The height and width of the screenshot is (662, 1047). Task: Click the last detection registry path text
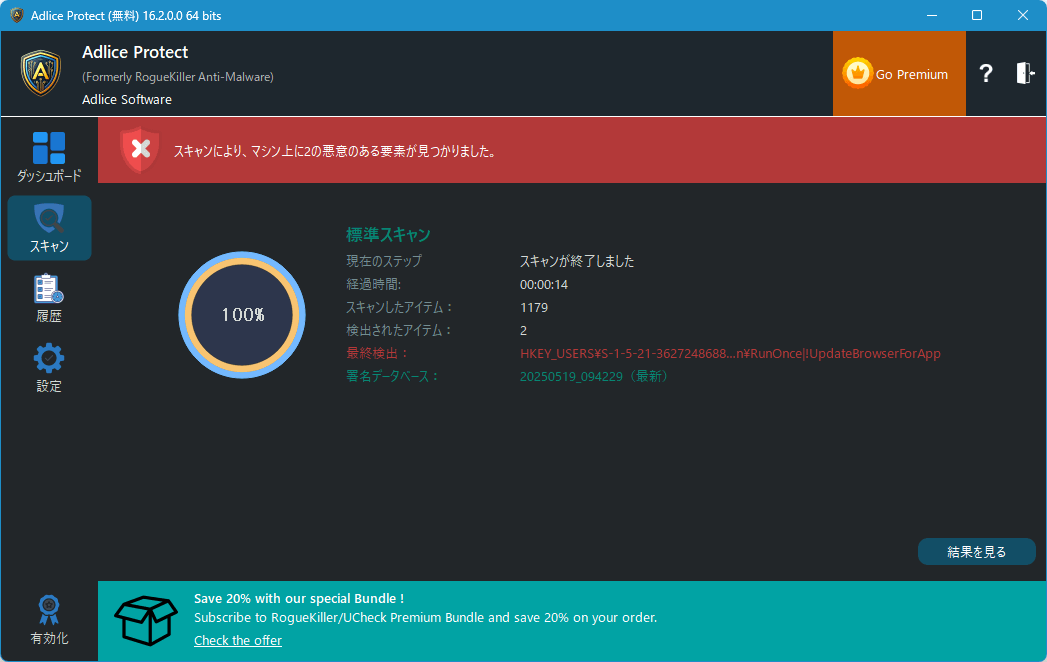point(730,353)
